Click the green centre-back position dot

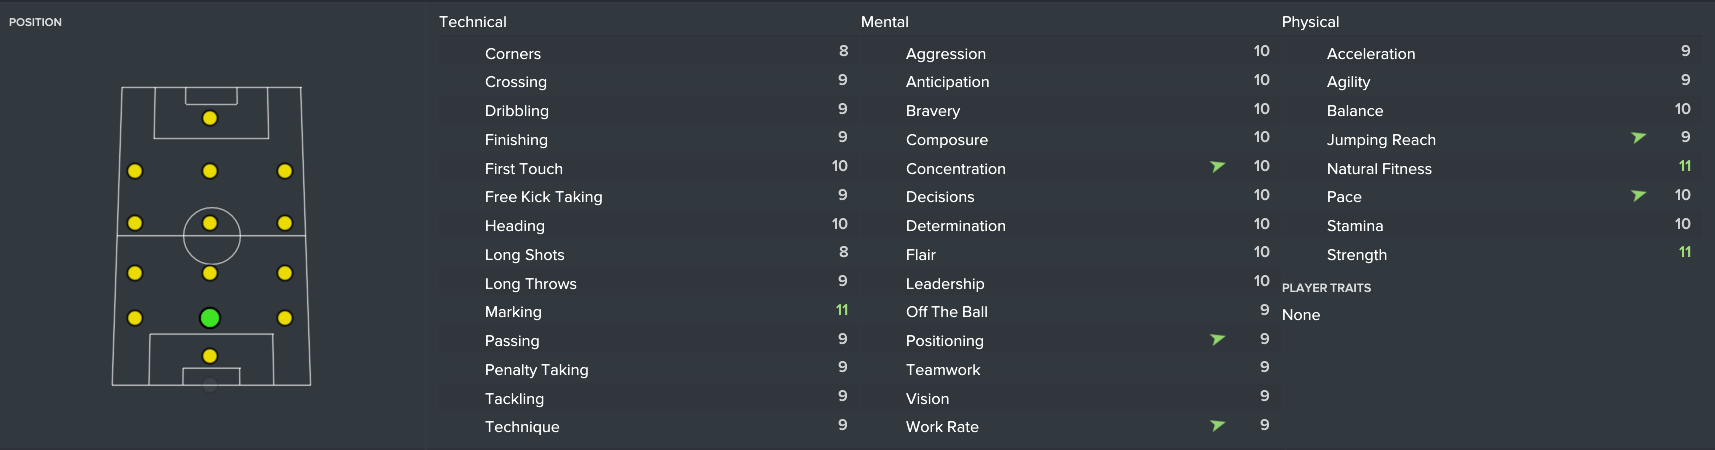210,318
